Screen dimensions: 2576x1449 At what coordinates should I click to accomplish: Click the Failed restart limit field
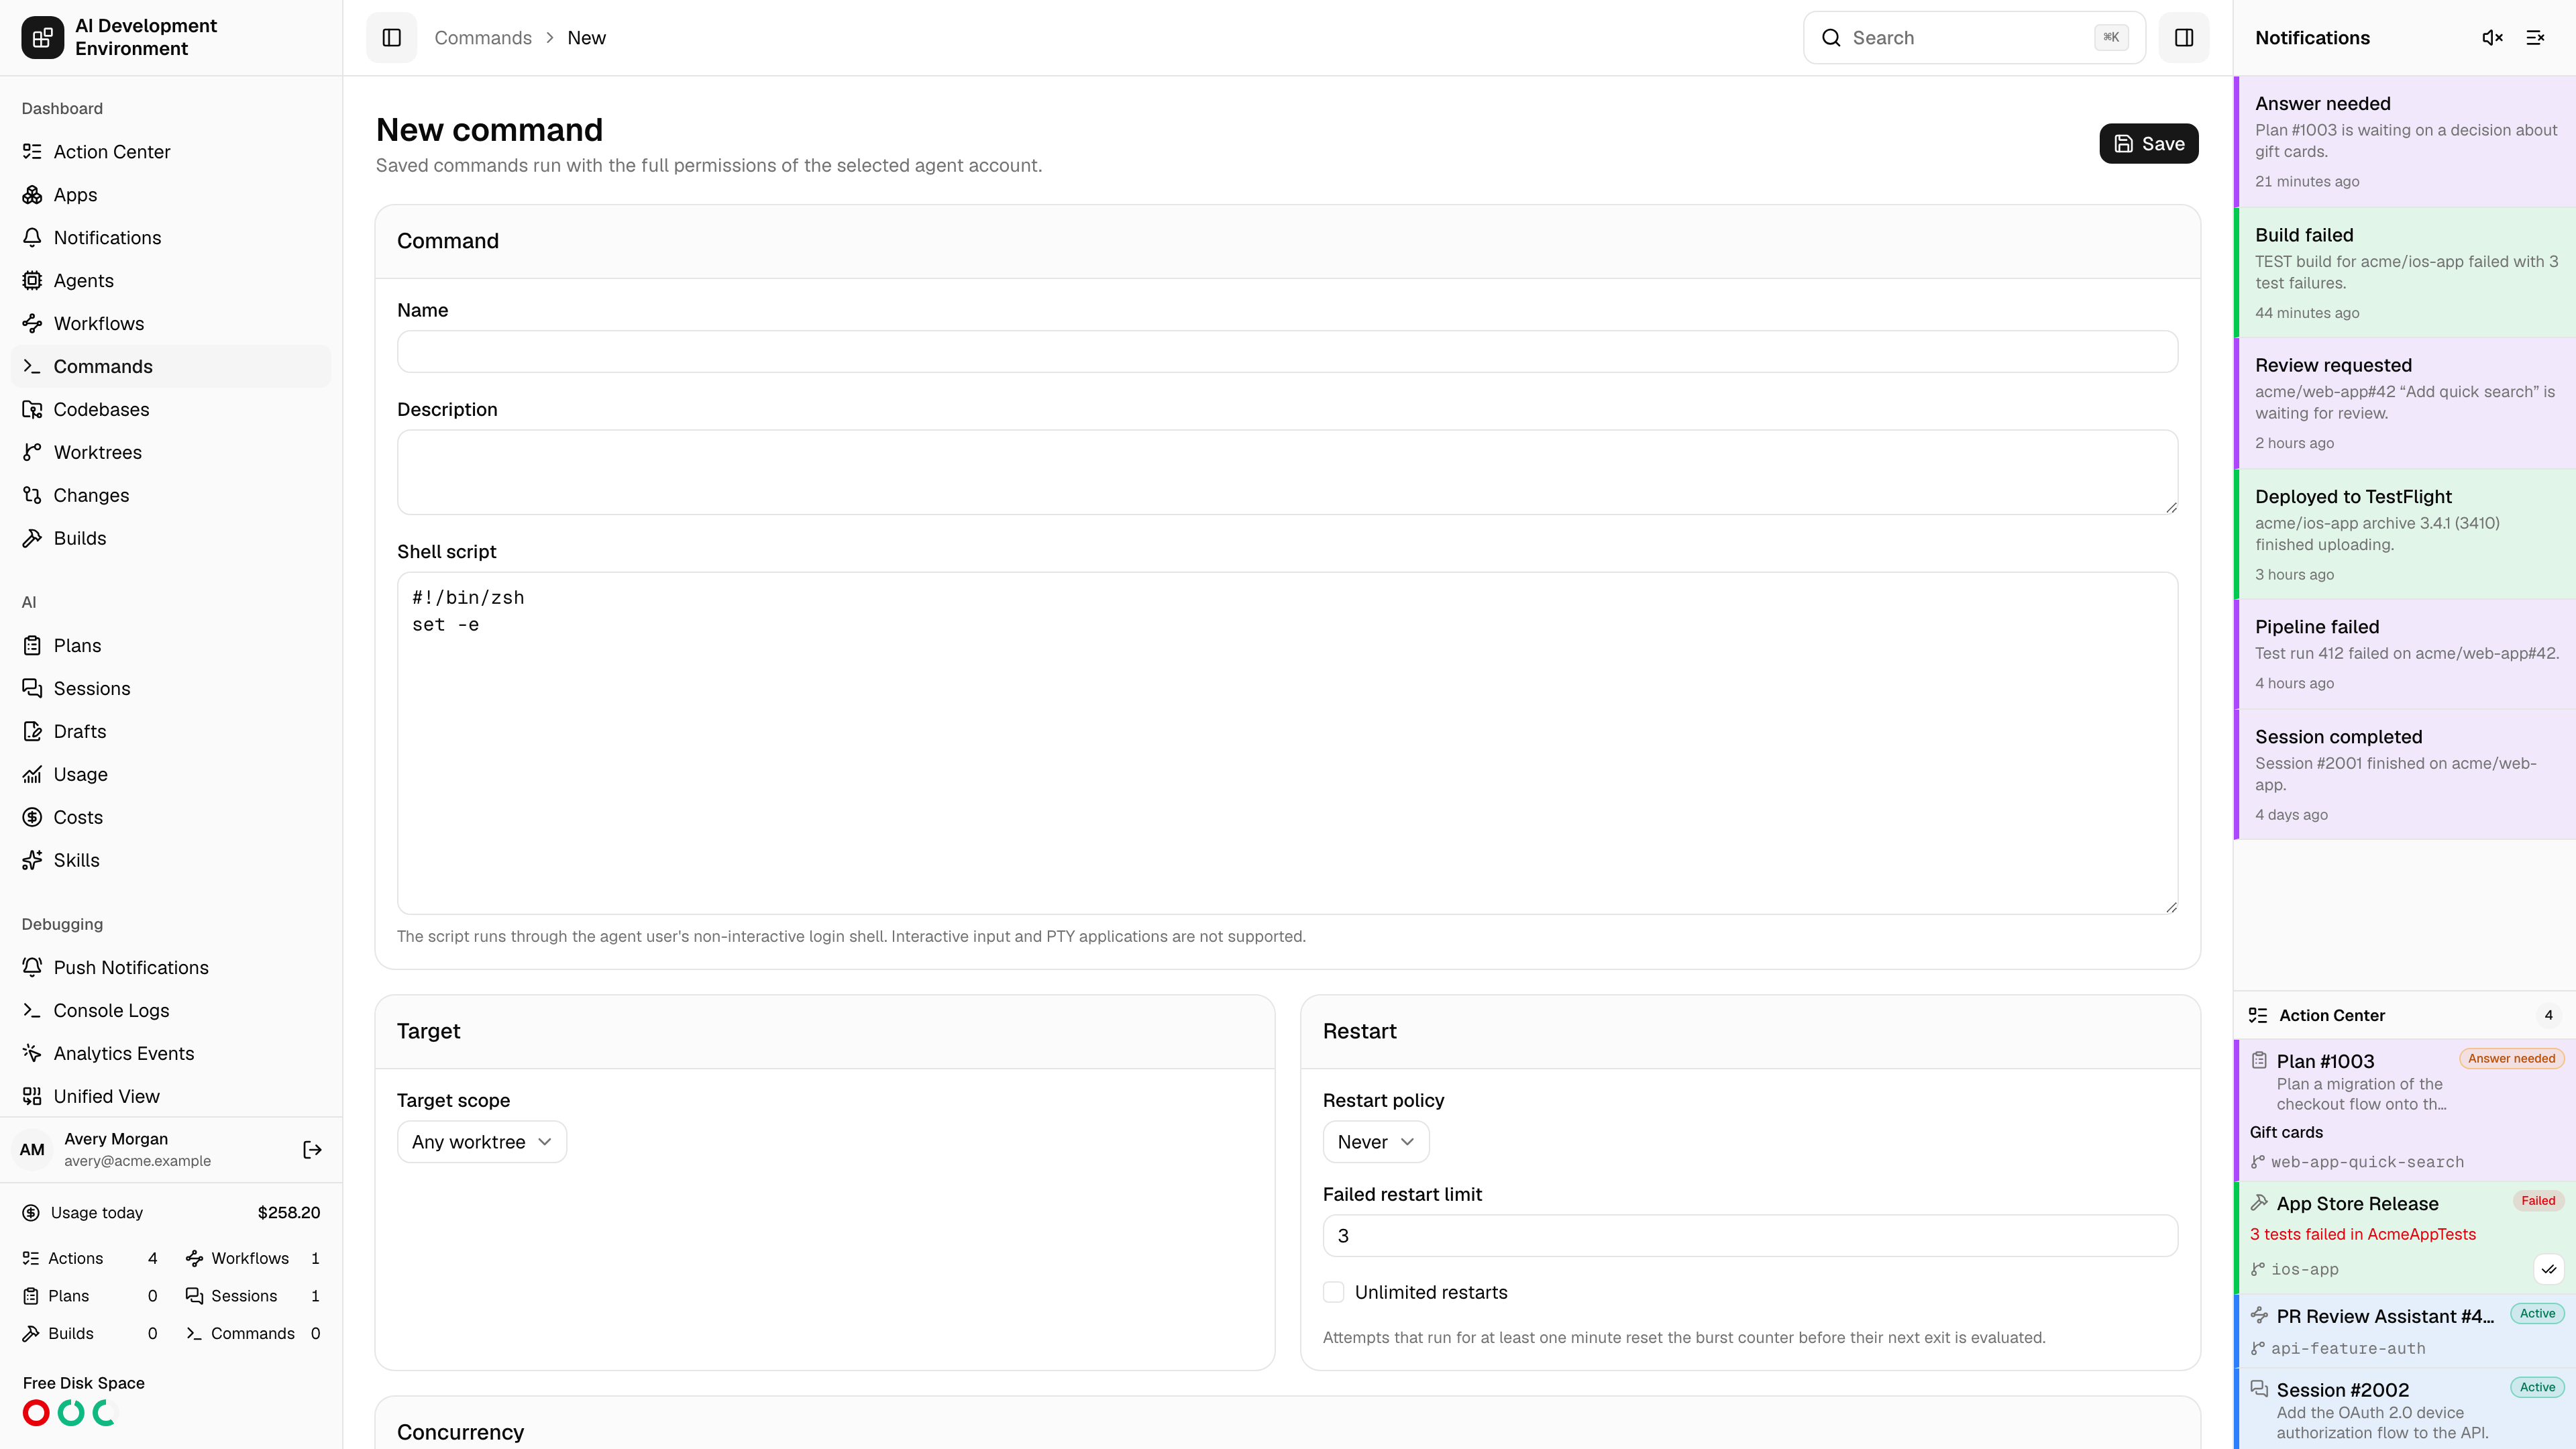[1750, 1236]
